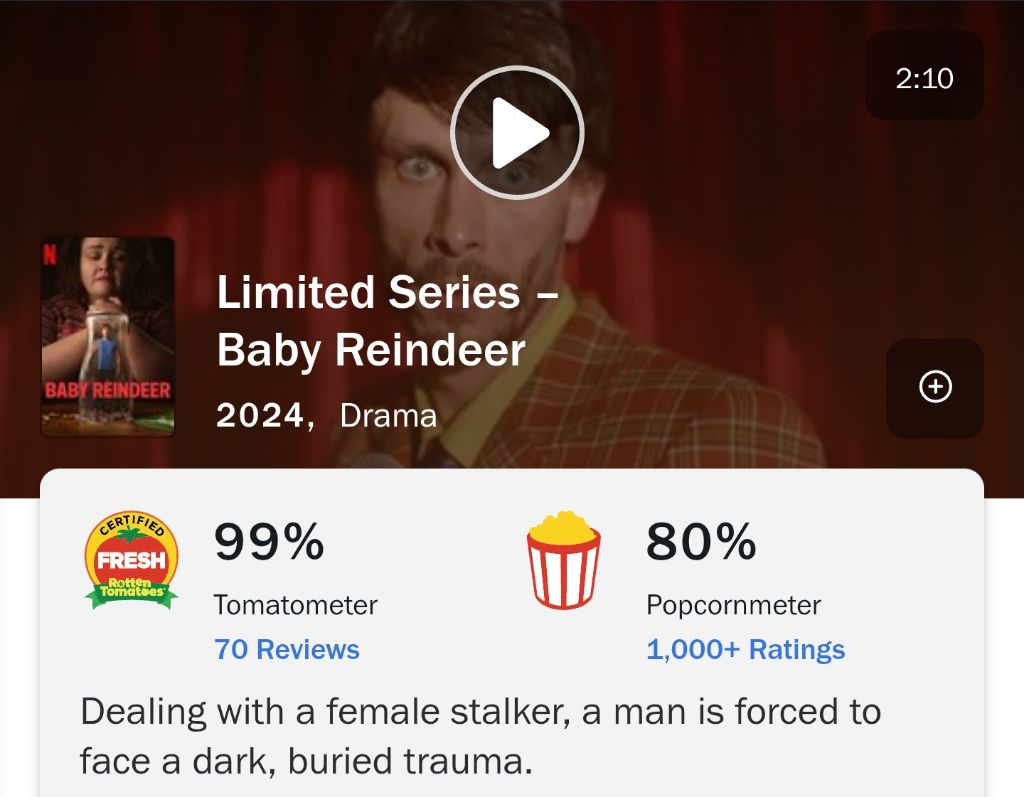Screen dimensions: 1024x797
Task: Open the 1,000+ Ratings link
Action: click(x=745, y=649)
